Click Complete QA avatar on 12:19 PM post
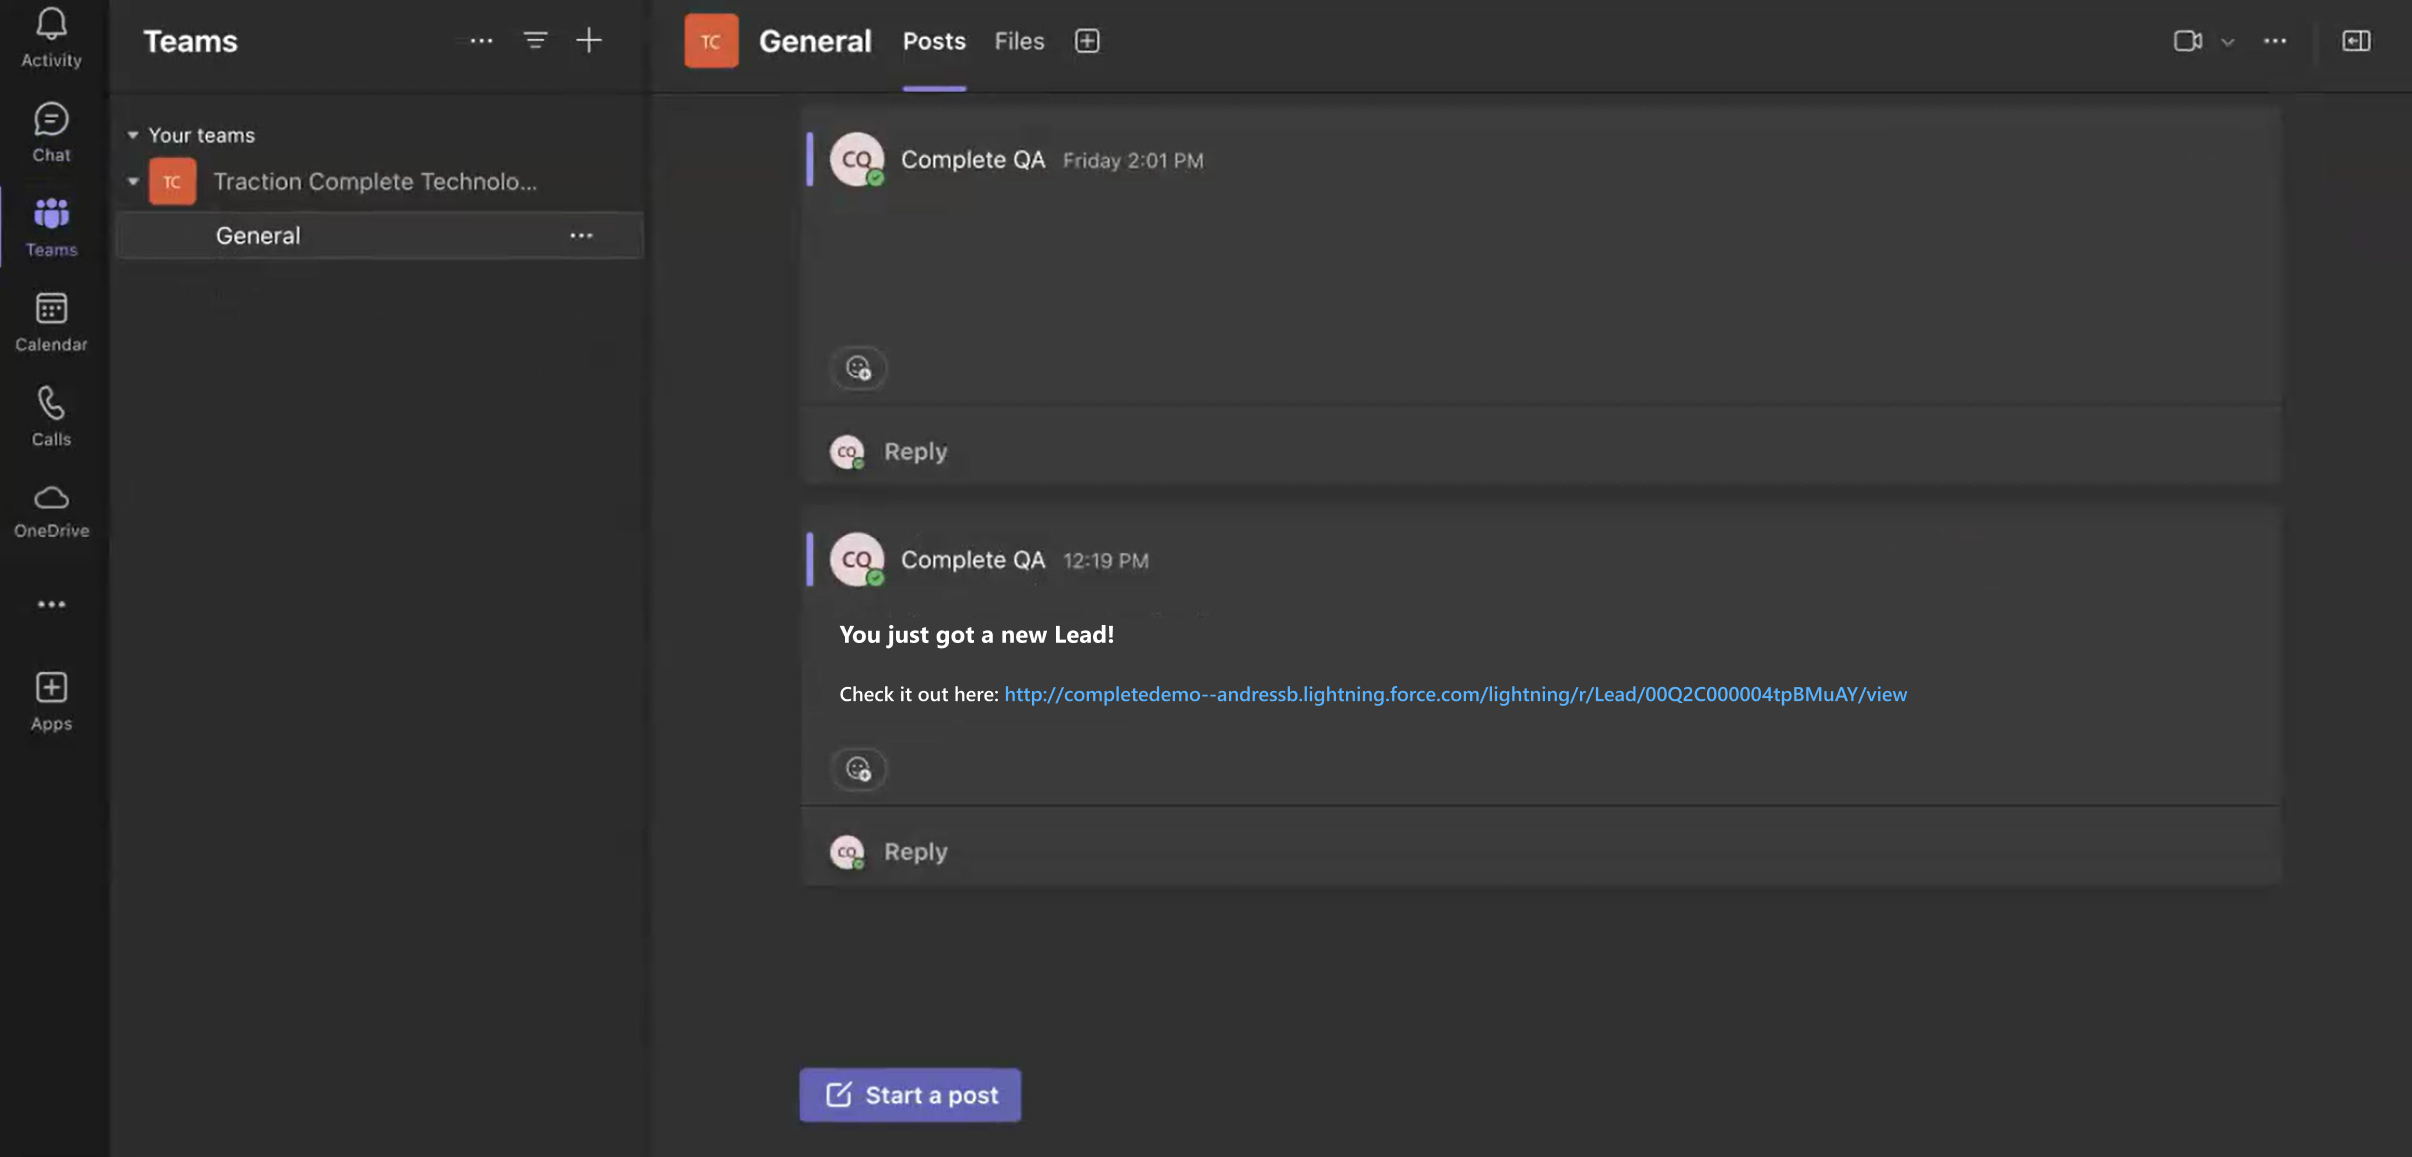This screenshot has width=2412, height=1157. (857, 560)
